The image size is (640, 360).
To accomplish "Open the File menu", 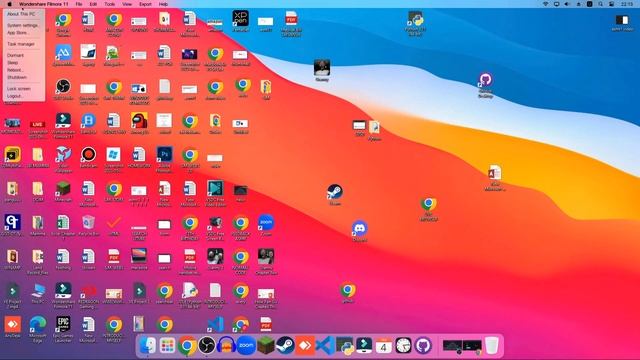I will 79,4.
